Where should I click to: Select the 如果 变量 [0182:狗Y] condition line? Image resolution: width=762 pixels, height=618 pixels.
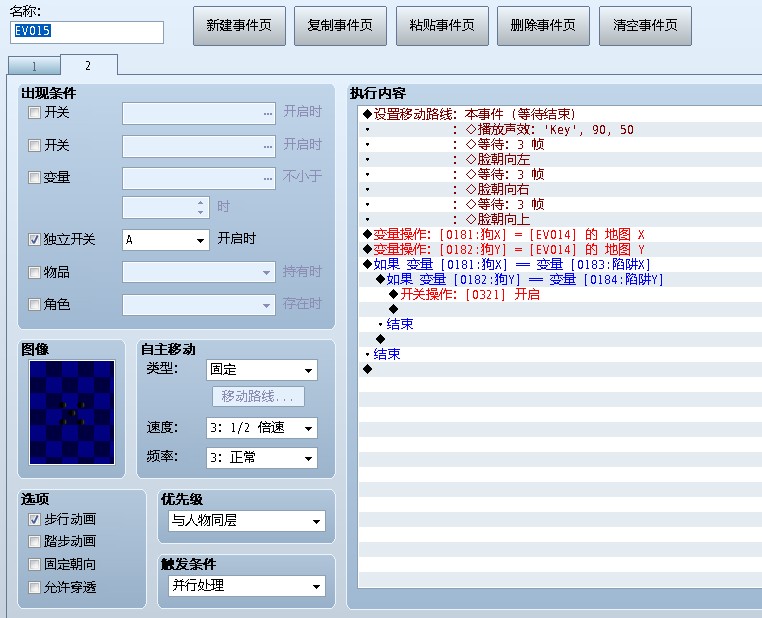(560, 279)
